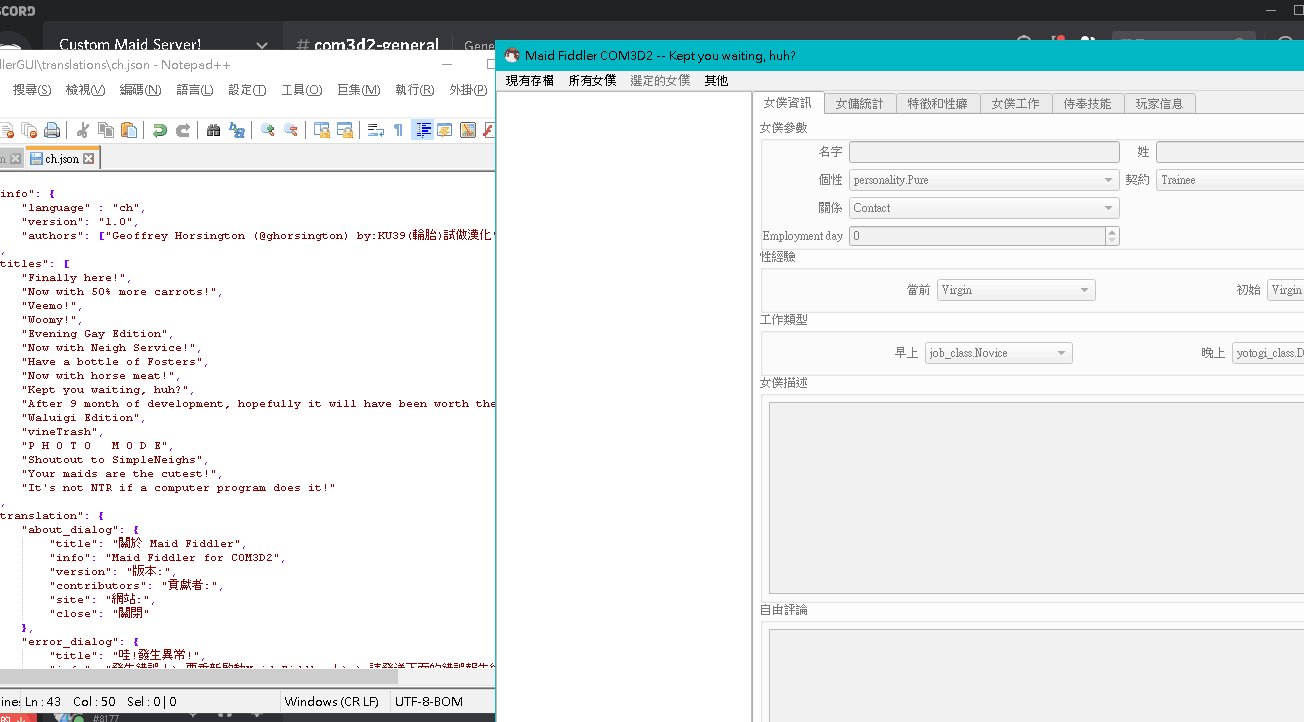Screen dimensions: 1304x722
Task: Open the 編碼(N) menu in Notepad++
Action: click(x=140, y=90)
